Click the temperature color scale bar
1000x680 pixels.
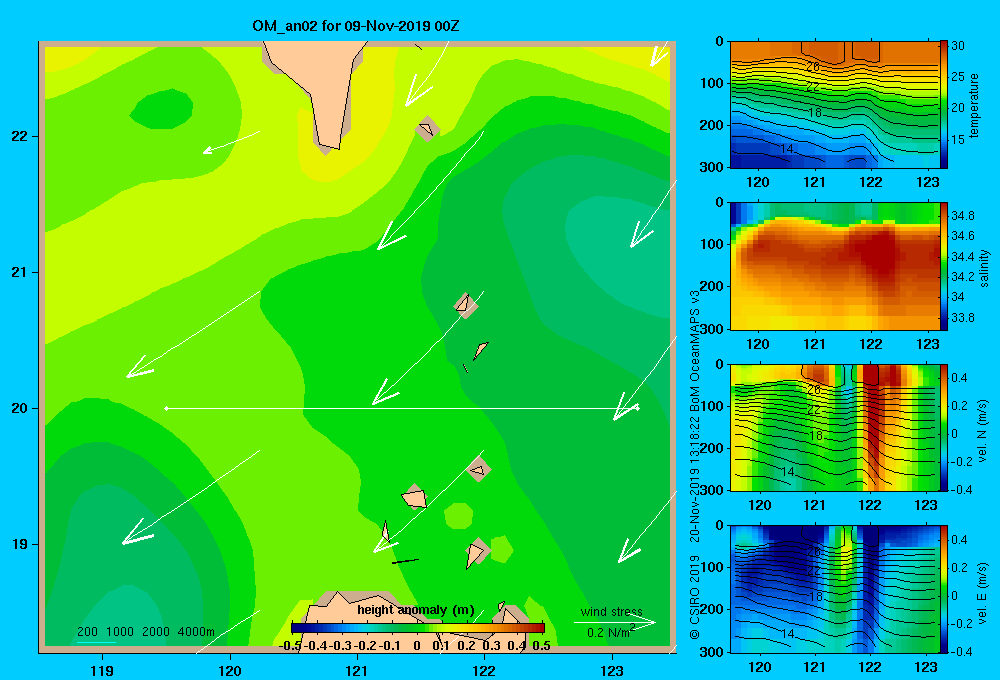pyautogui.click(x=943, y=105)
